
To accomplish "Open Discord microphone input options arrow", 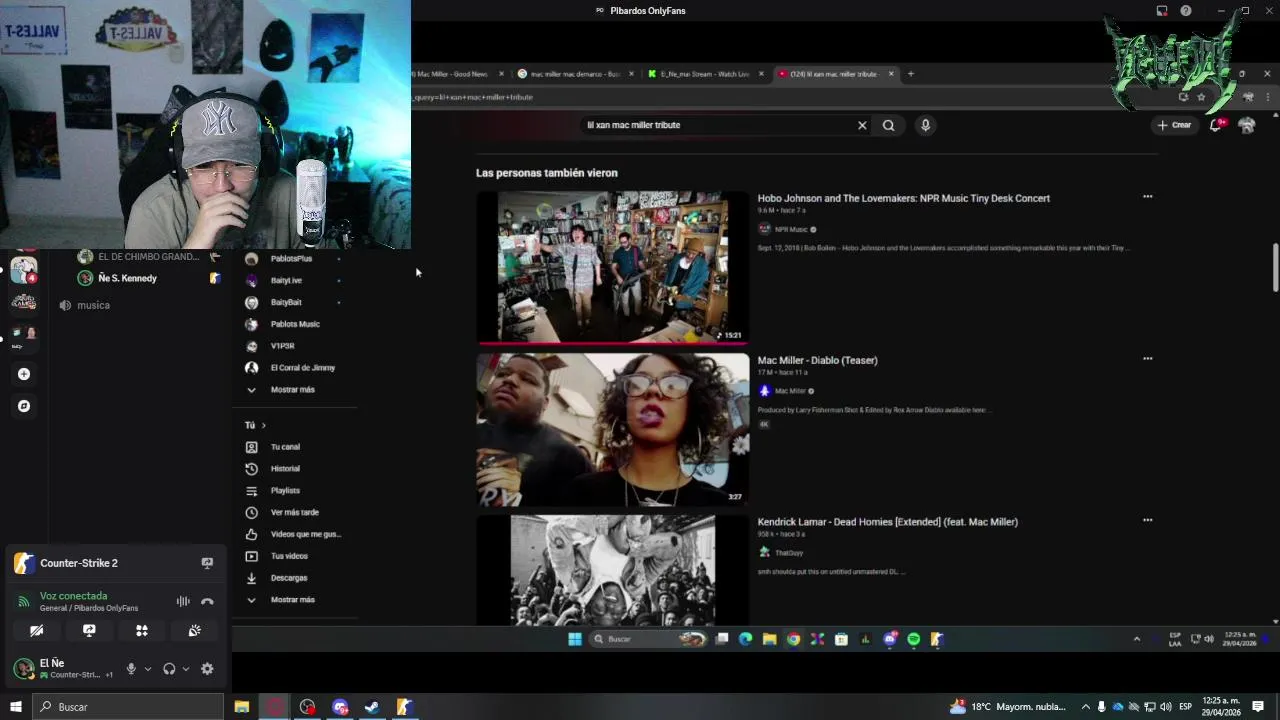I will [148, 669].
